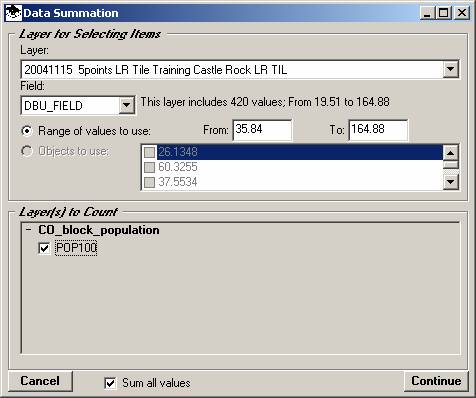The width and height of the screenshot is (476, 398).
Task: Click the text 'This layer includes 420 values'
Action: pyautogui.click(x=212, y=102)
